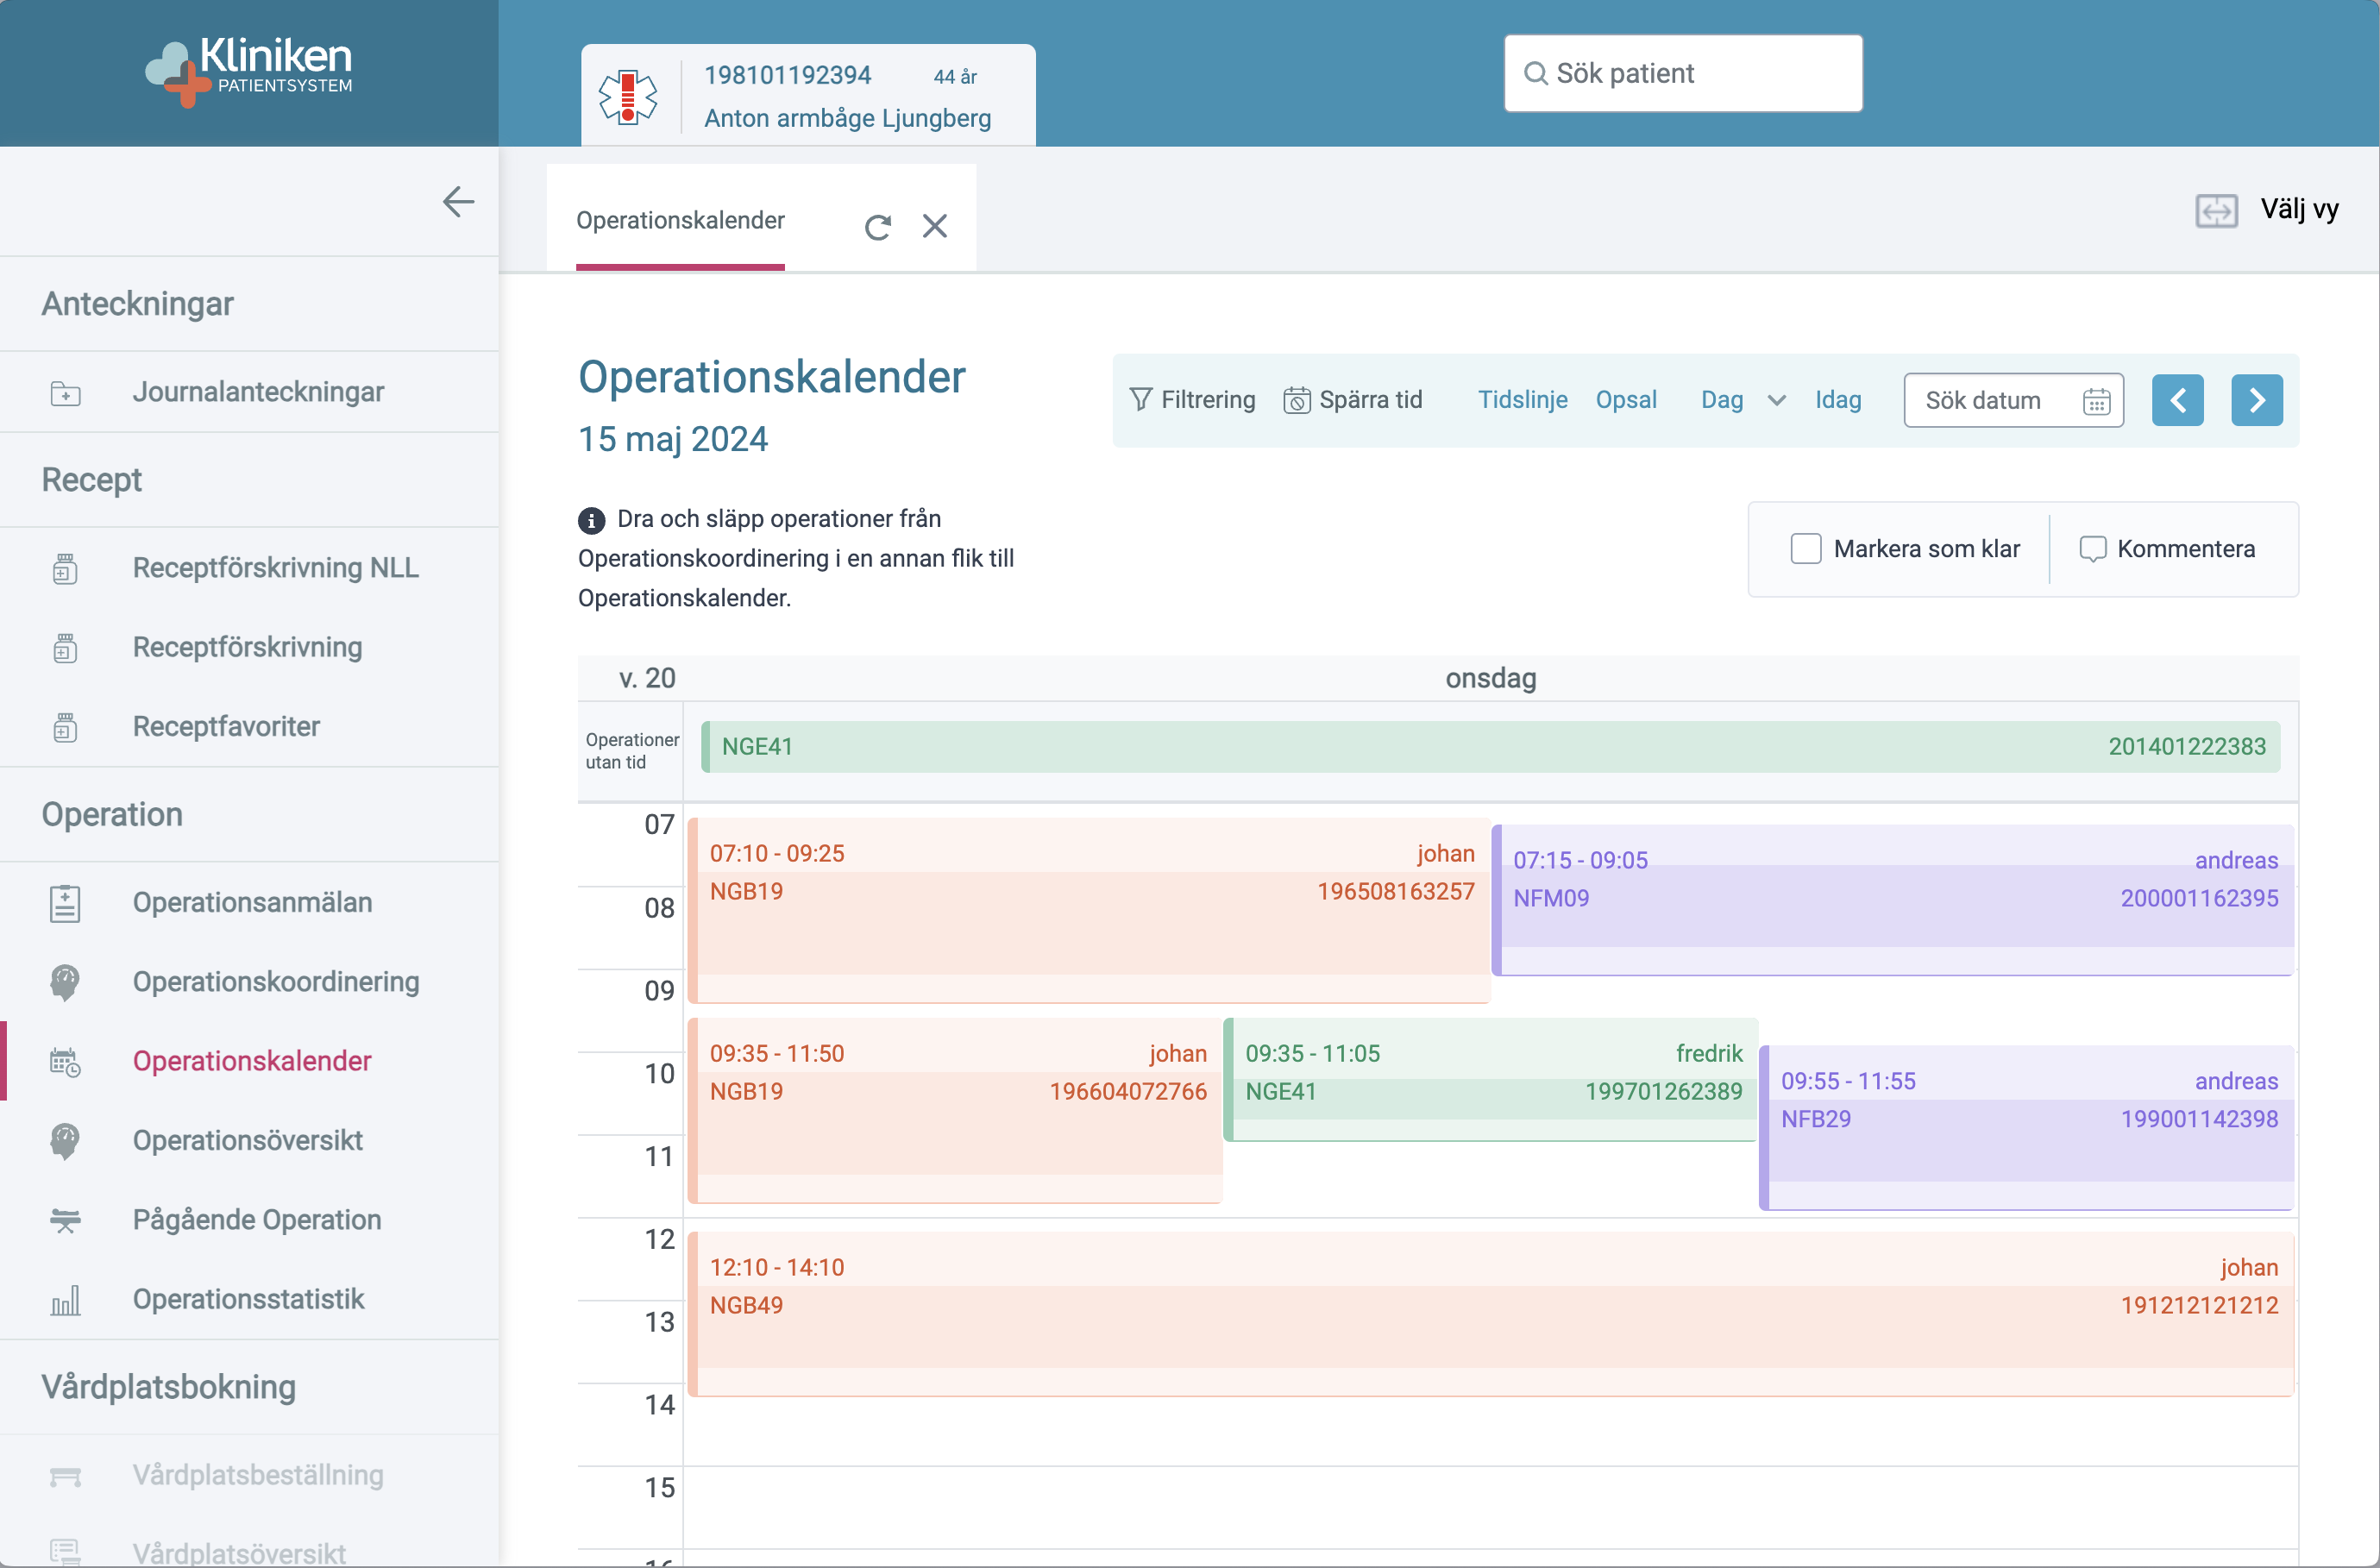Click the Receptfavoriter bottle icon

tap(65, 727)
